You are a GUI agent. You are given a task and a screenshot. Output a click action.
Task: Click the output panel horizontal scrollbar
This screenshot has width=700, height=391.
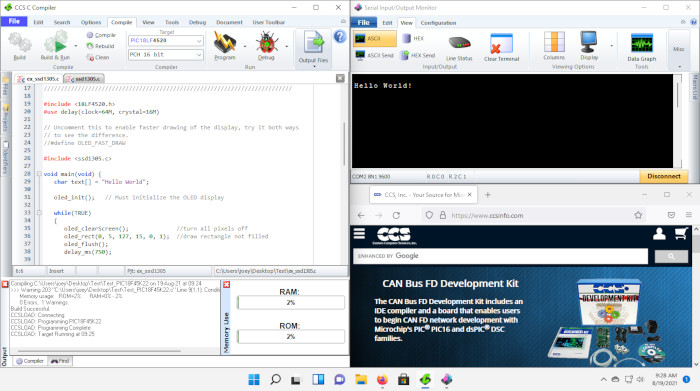coord(99,351)
